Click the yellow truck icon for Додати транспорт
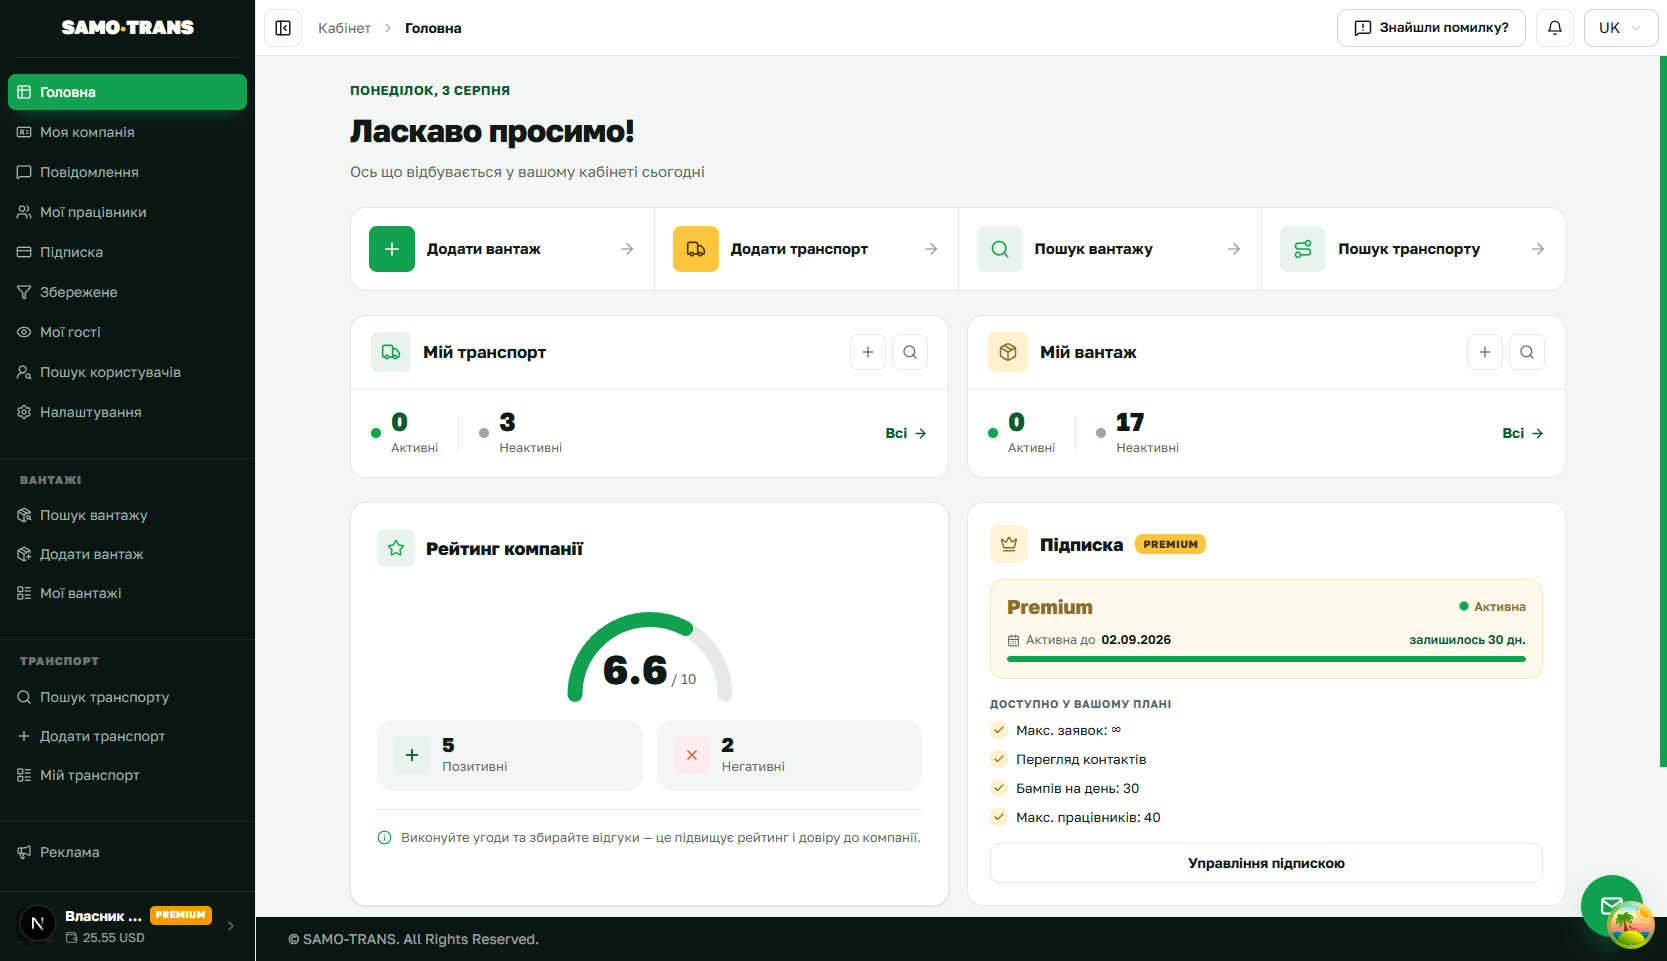Viewport: 1667px width, 961px height. [x=696, y=249]
